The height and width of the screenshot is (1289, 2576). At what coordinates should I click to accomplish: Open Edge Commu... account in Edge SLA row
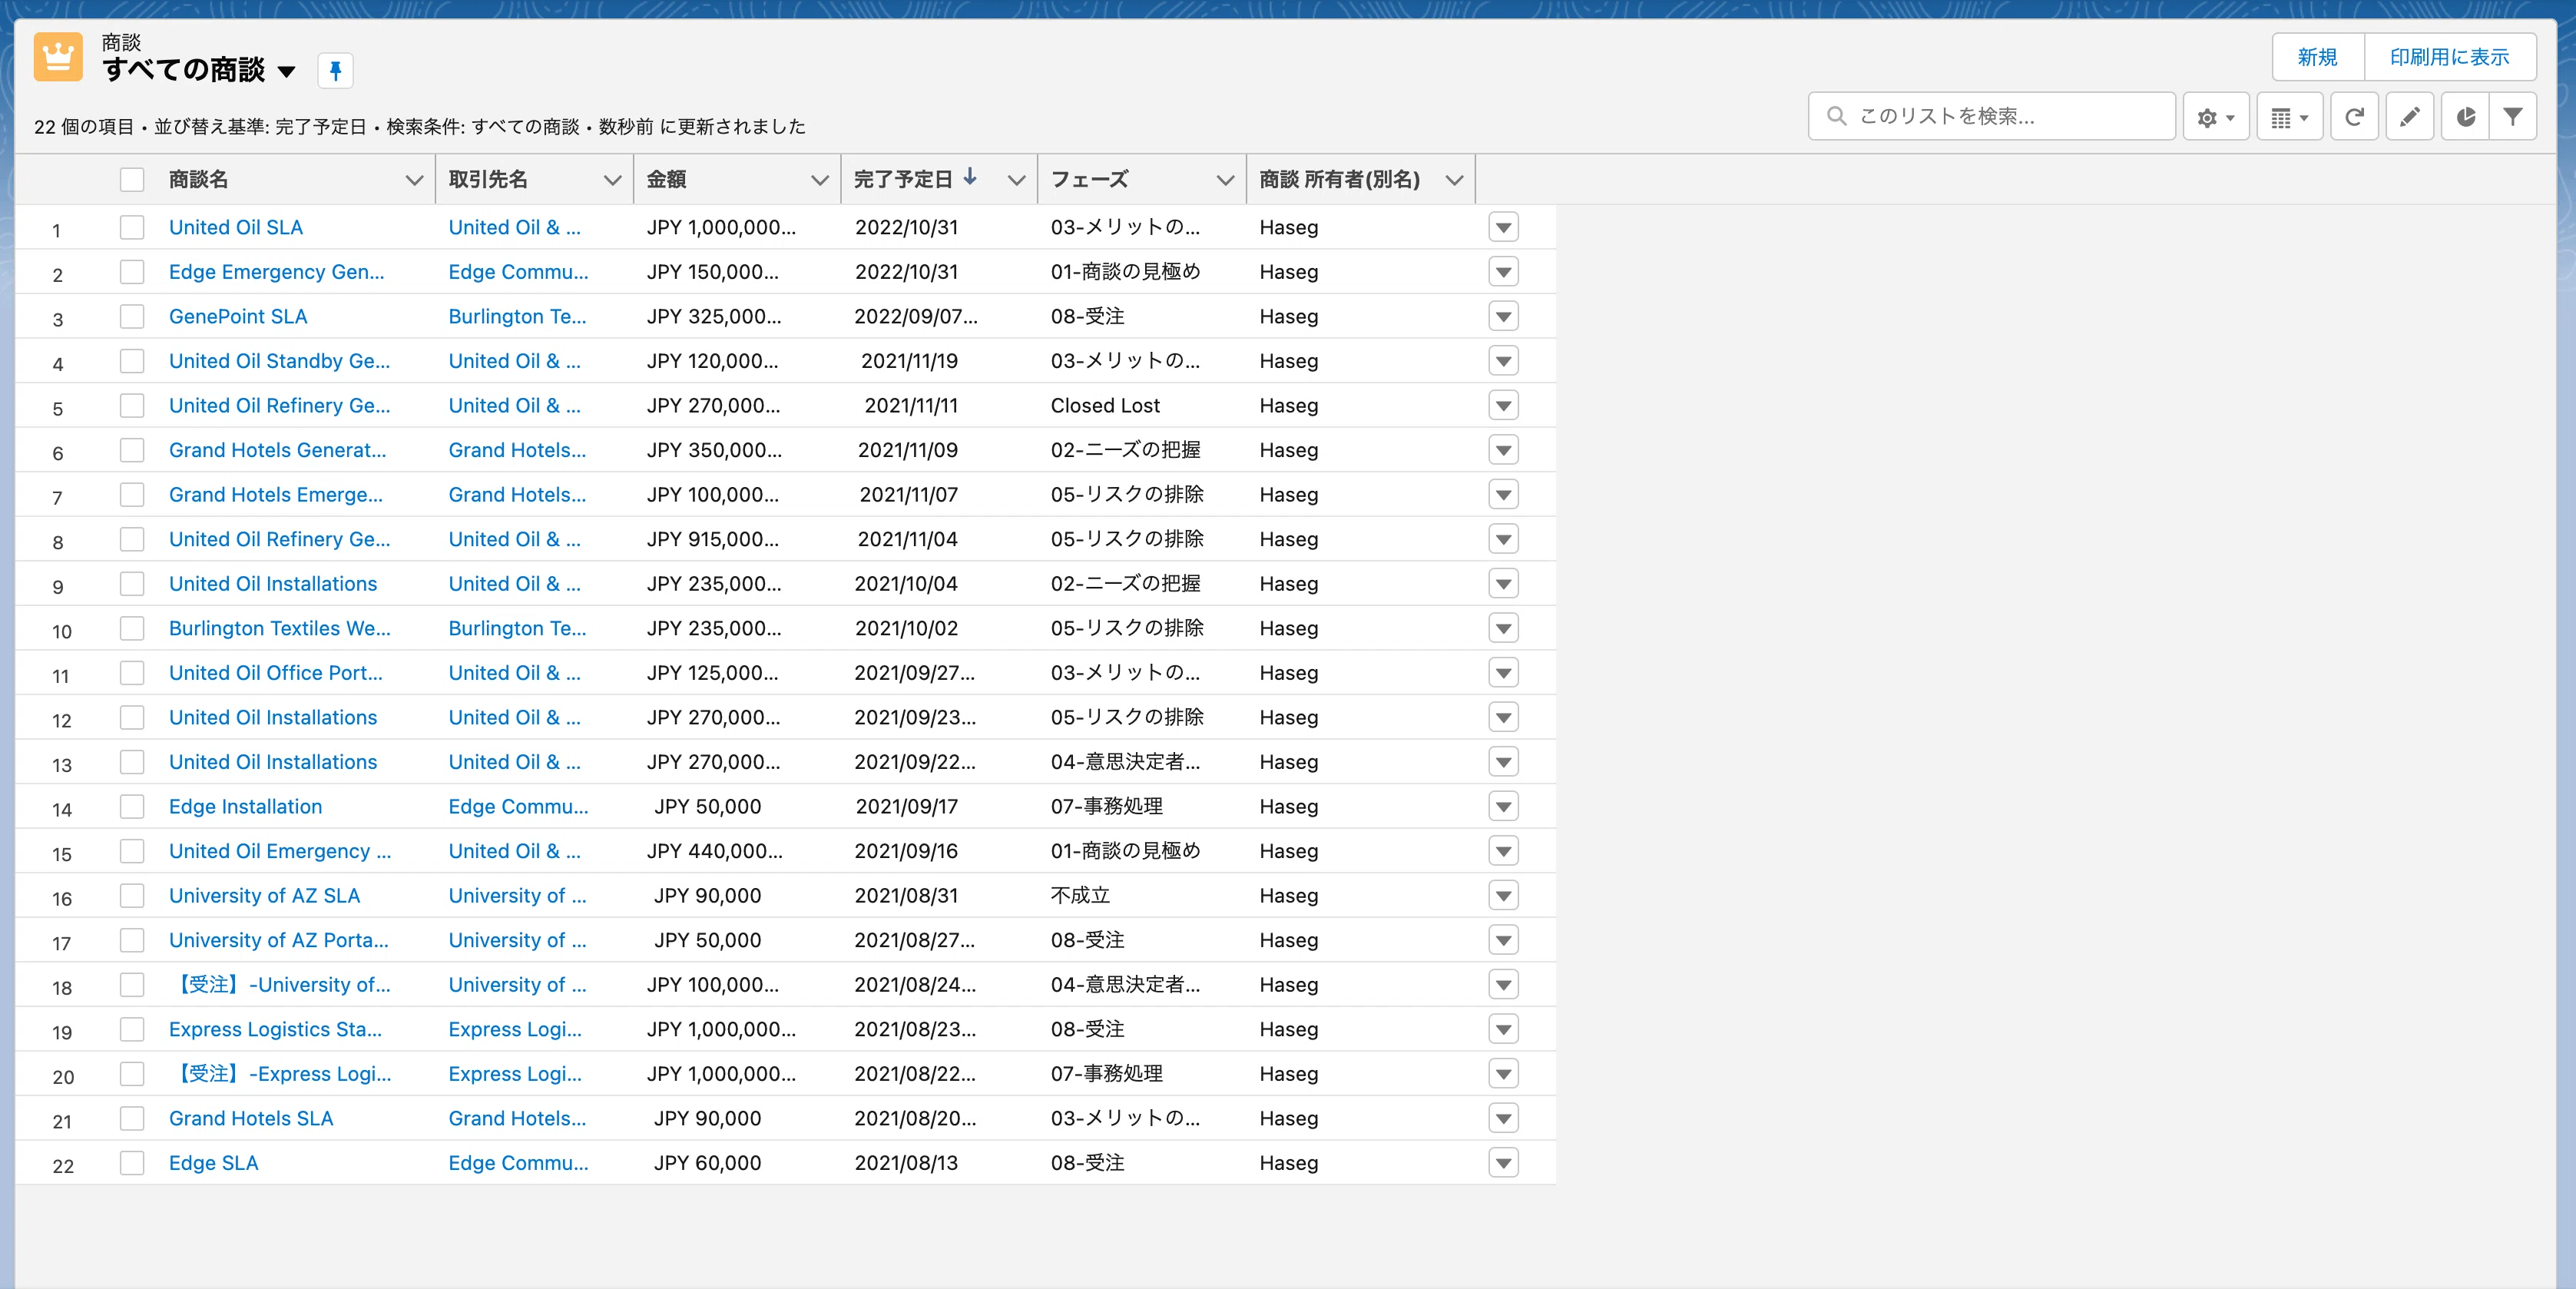[518, 1163]
